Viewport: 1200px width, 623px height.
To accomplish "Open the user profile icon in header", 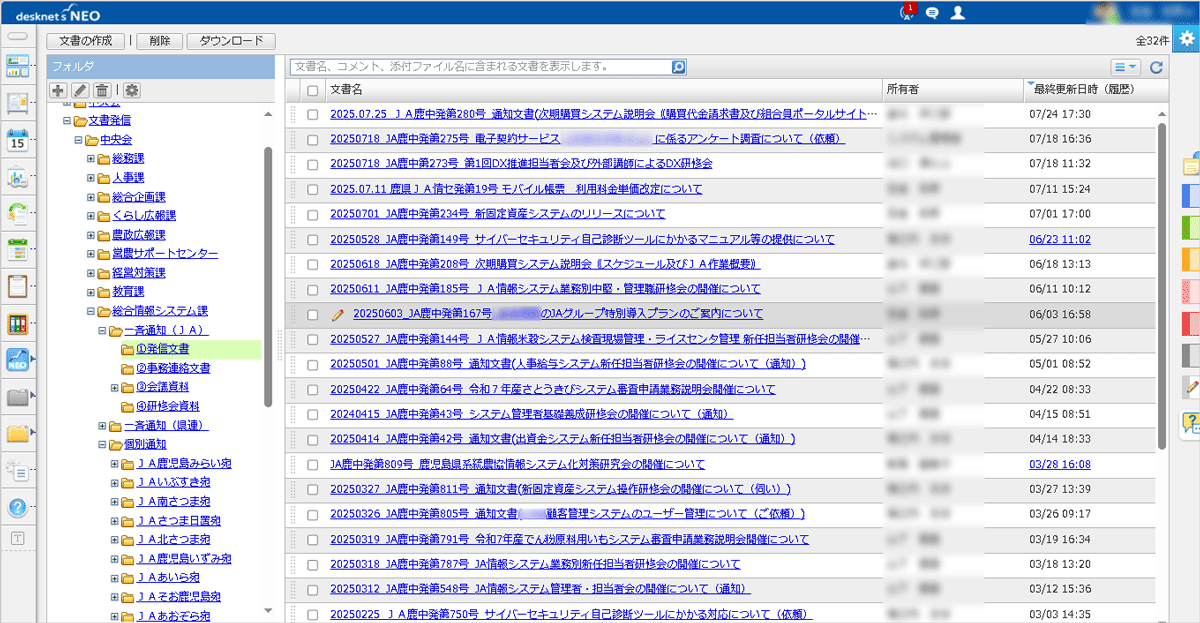I will tap(958, 13).
